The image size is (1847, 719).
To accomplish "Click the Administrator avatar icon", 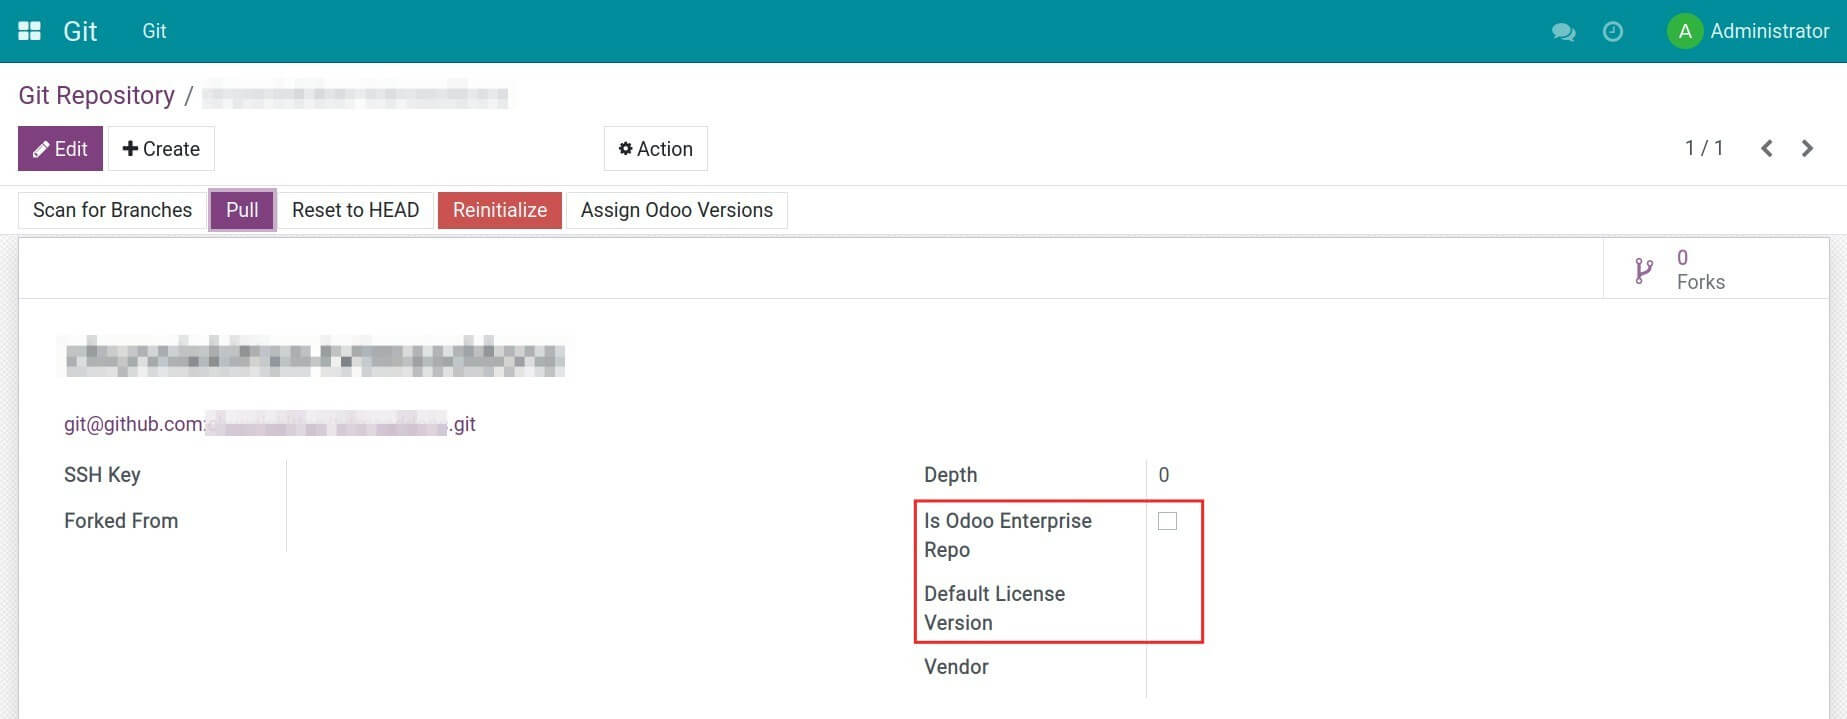I will (1684, 31).
